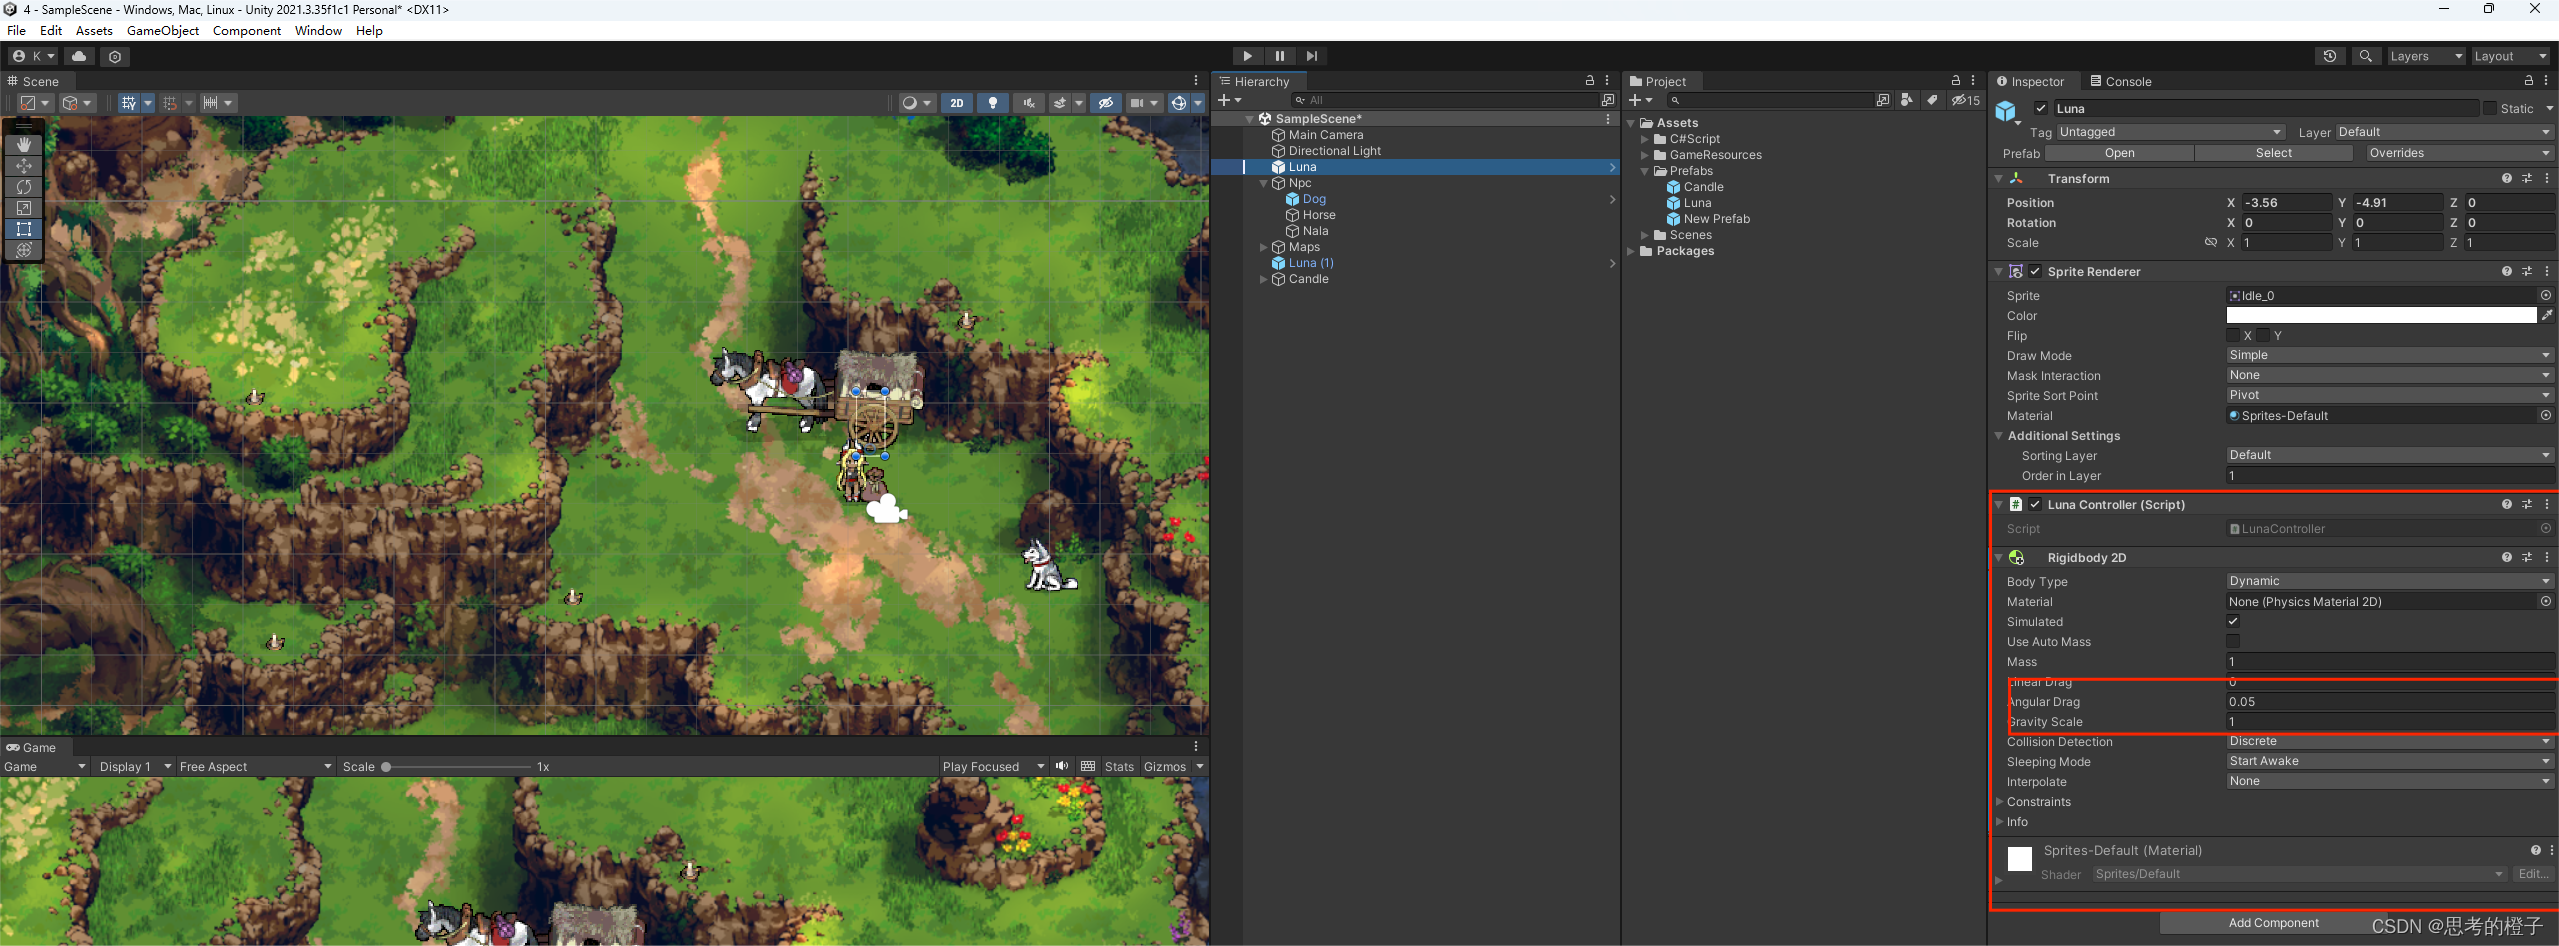The width and height of the screenshot is (2559, 946).
Task: Open the global search magnifier icon
Action: pyautogui.click(x=2365, y=56)
